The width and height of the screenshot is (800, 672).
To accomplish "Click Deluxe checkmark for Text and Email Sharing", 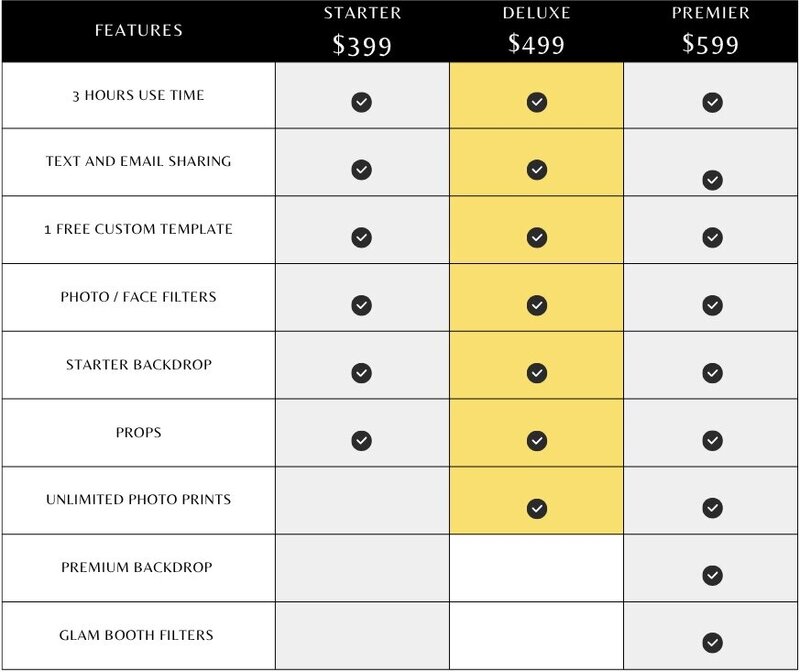I will 537,169.
